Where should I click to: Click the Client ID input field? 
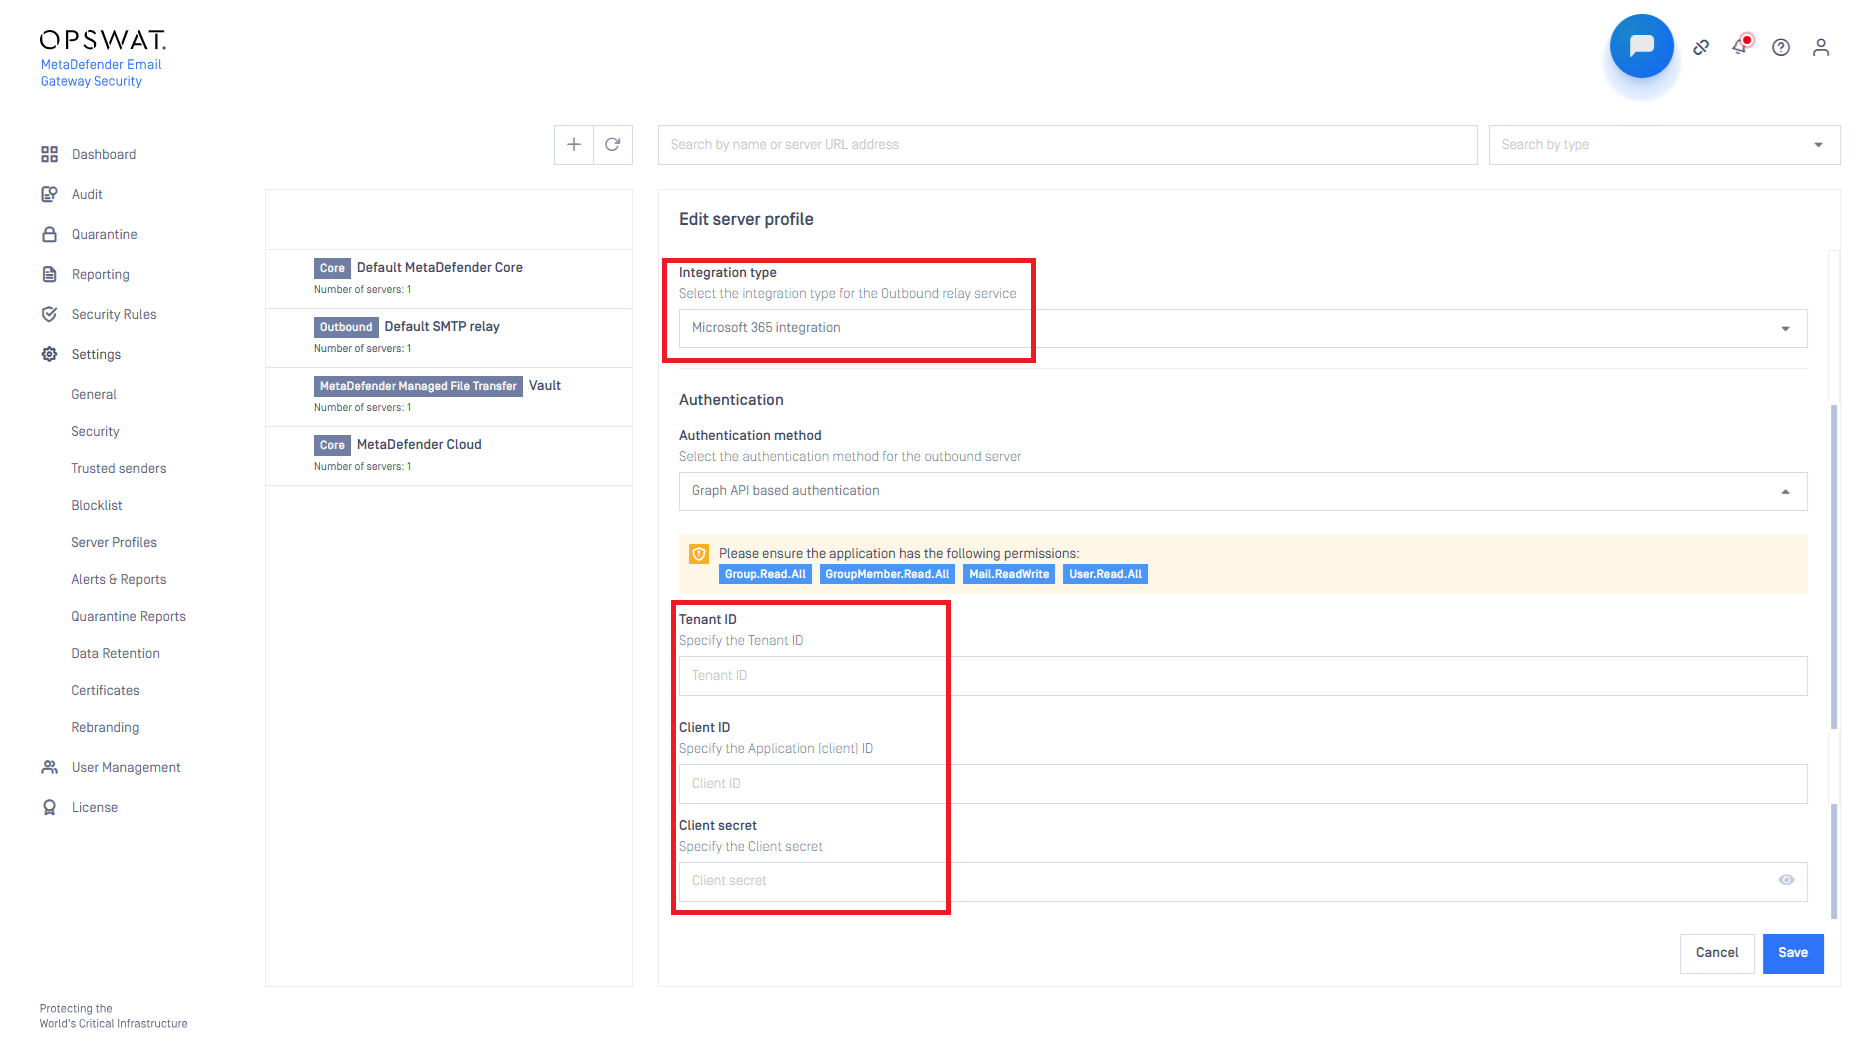click(x=1243, y=784)
